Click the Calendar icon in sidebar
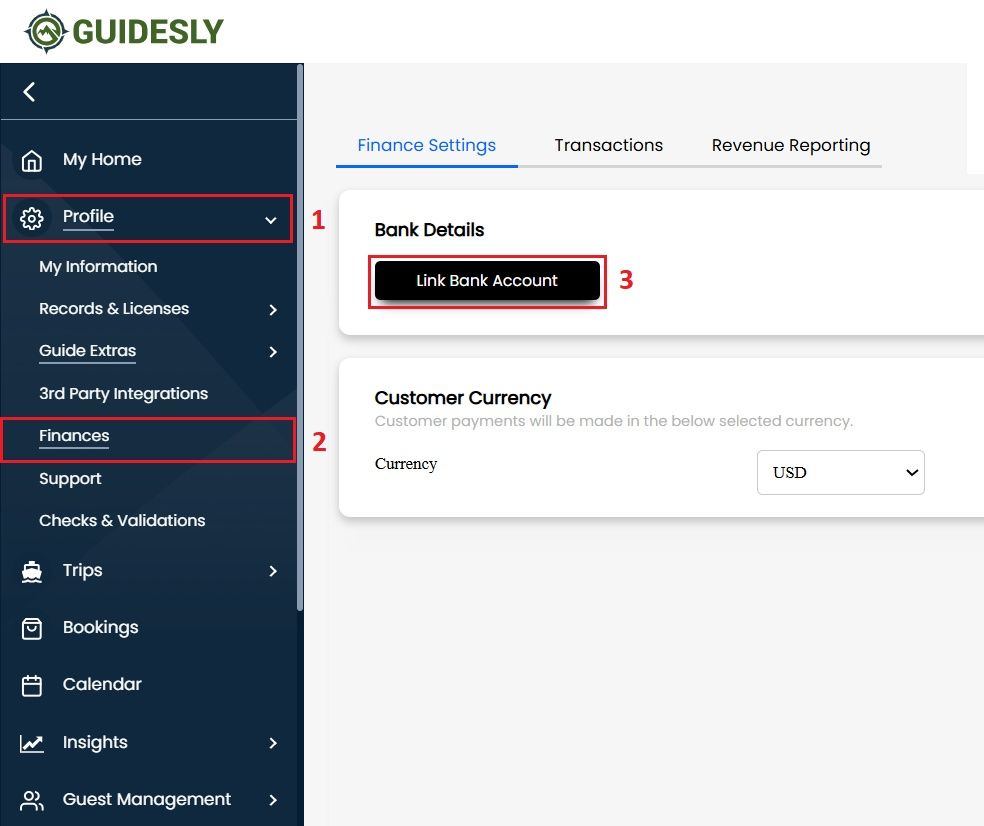Image resolution: width=984 pixels, height=826 pixels. tap(32, 685)
